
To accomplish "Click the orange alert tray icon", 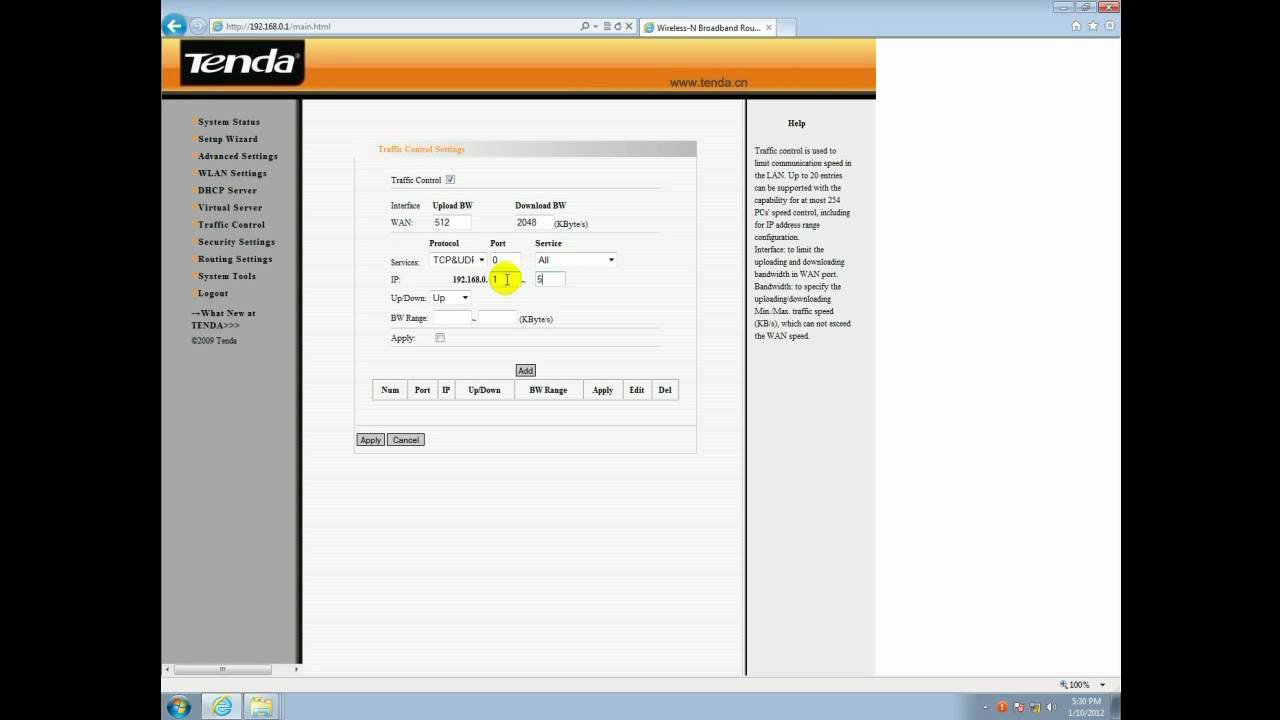I will [1002, 707].
